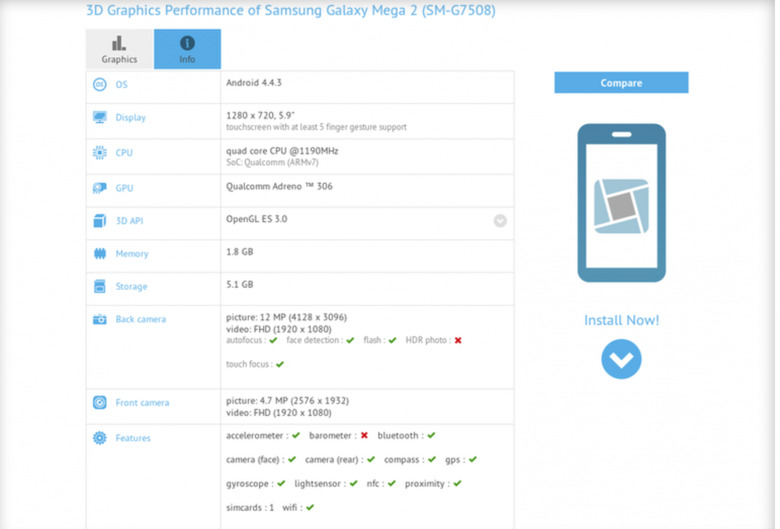Click the green check next to bluetooth
This screenshot has width=780, height=529.
click(x=431, y=435)
